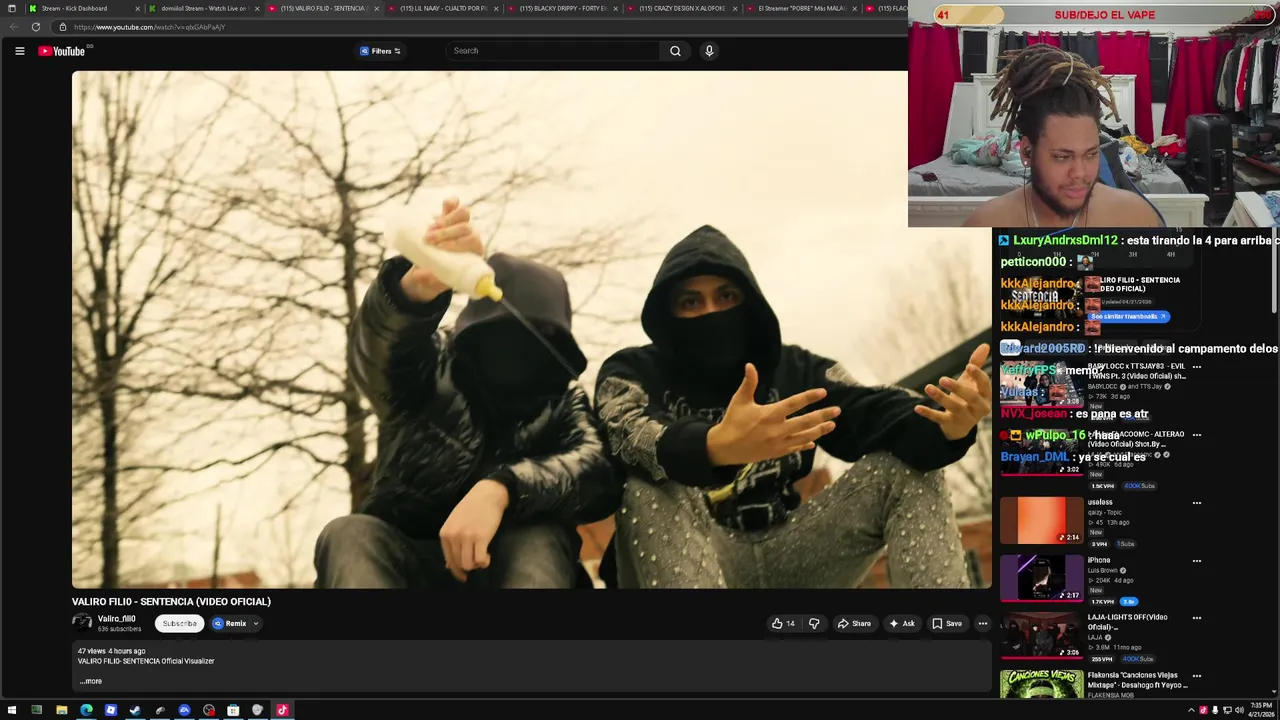
Task: Subscribe to Valiro_fili0 channel
Action: pos(180,623)
